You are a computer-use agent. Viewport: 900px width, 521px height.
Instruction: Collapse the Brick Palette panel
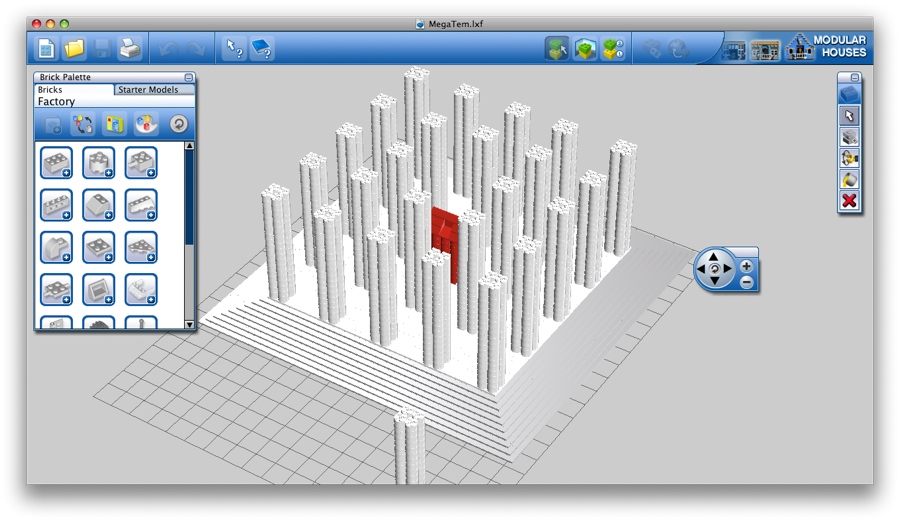pyautogui.click(x=188, y=77)
